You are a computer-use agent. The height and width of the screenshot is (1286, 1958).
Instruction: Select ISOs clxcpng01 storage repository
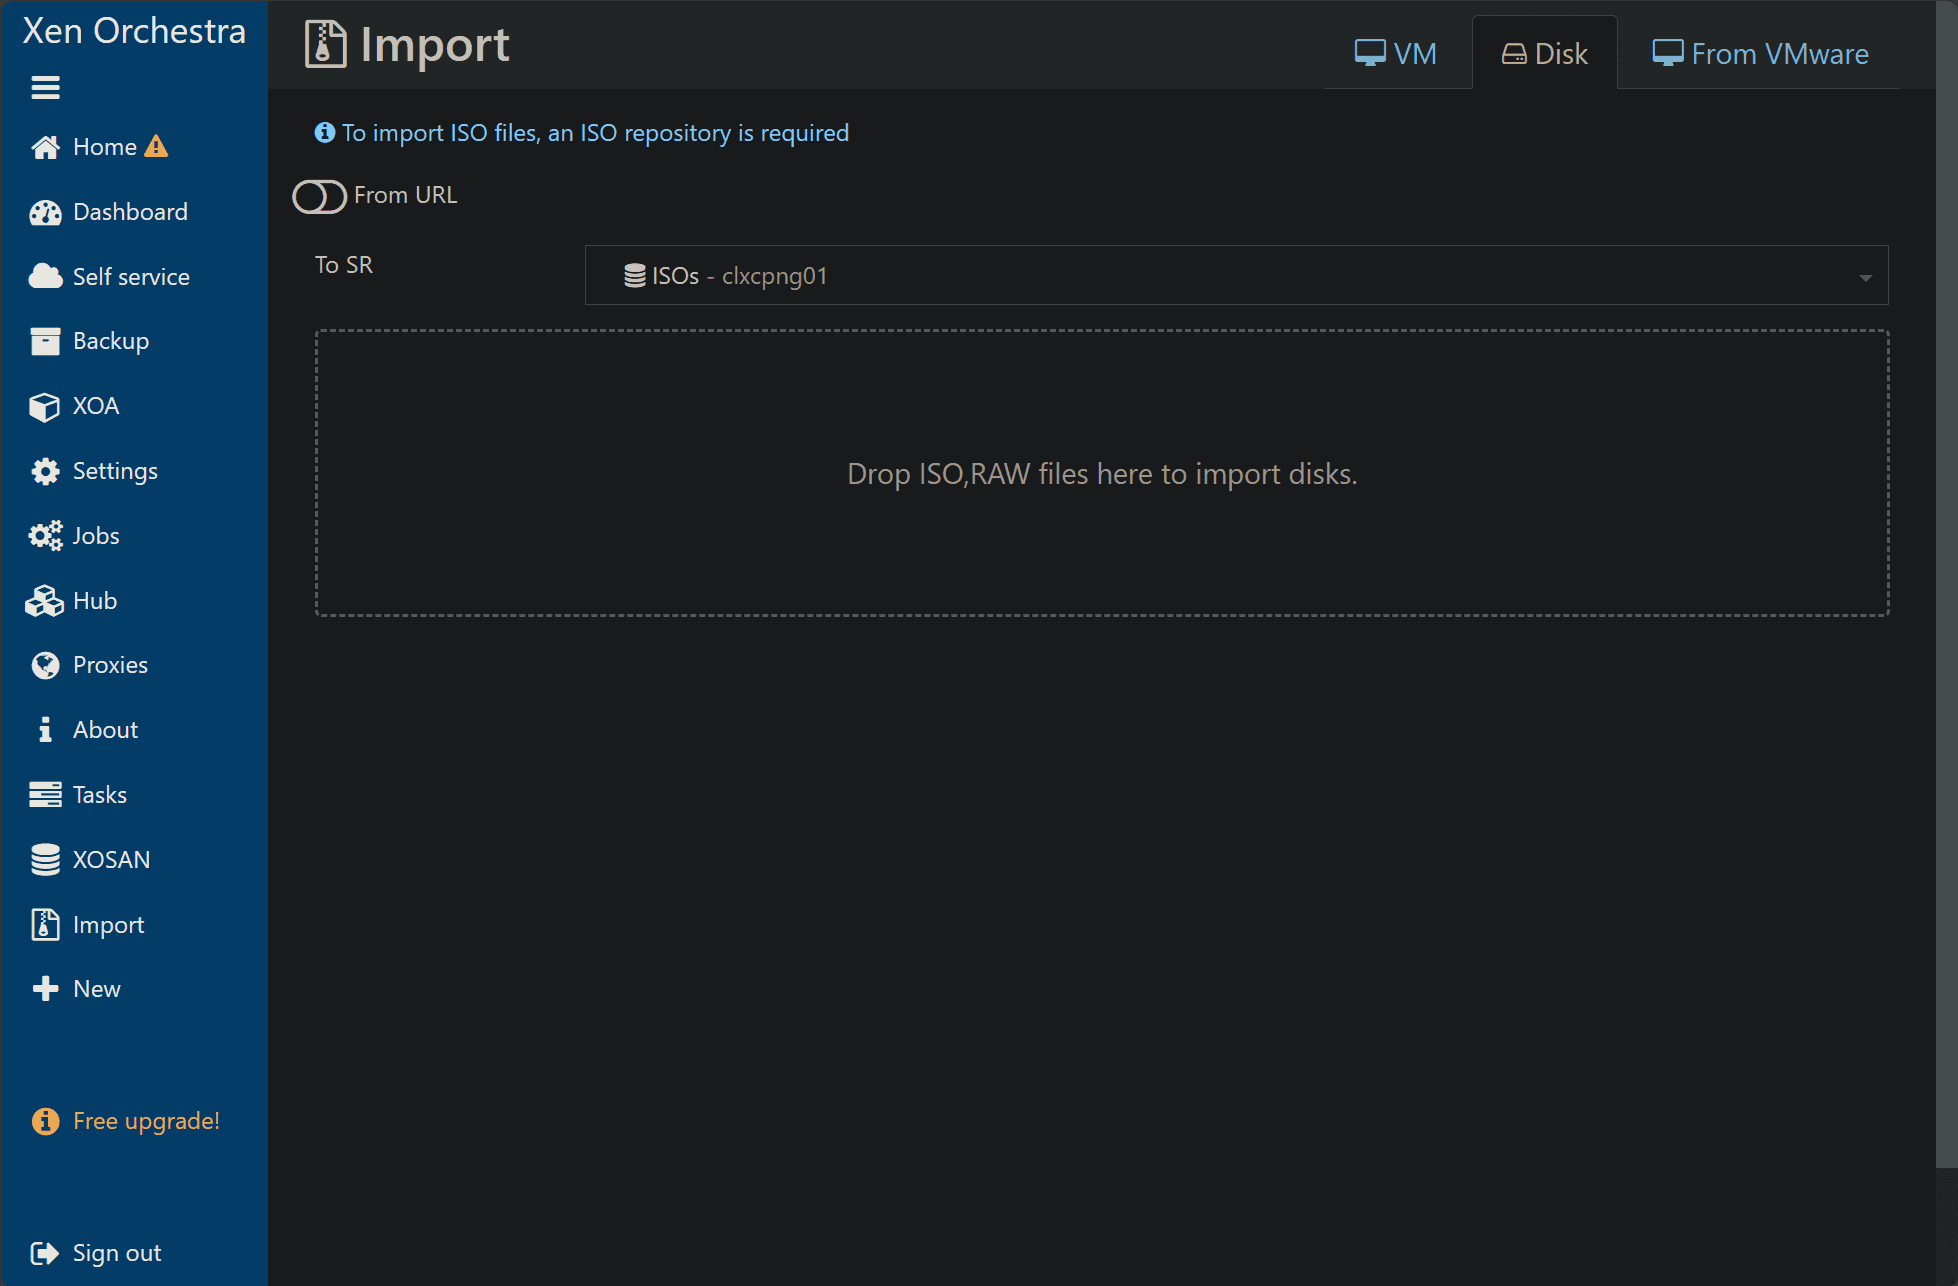(1236, 274)
